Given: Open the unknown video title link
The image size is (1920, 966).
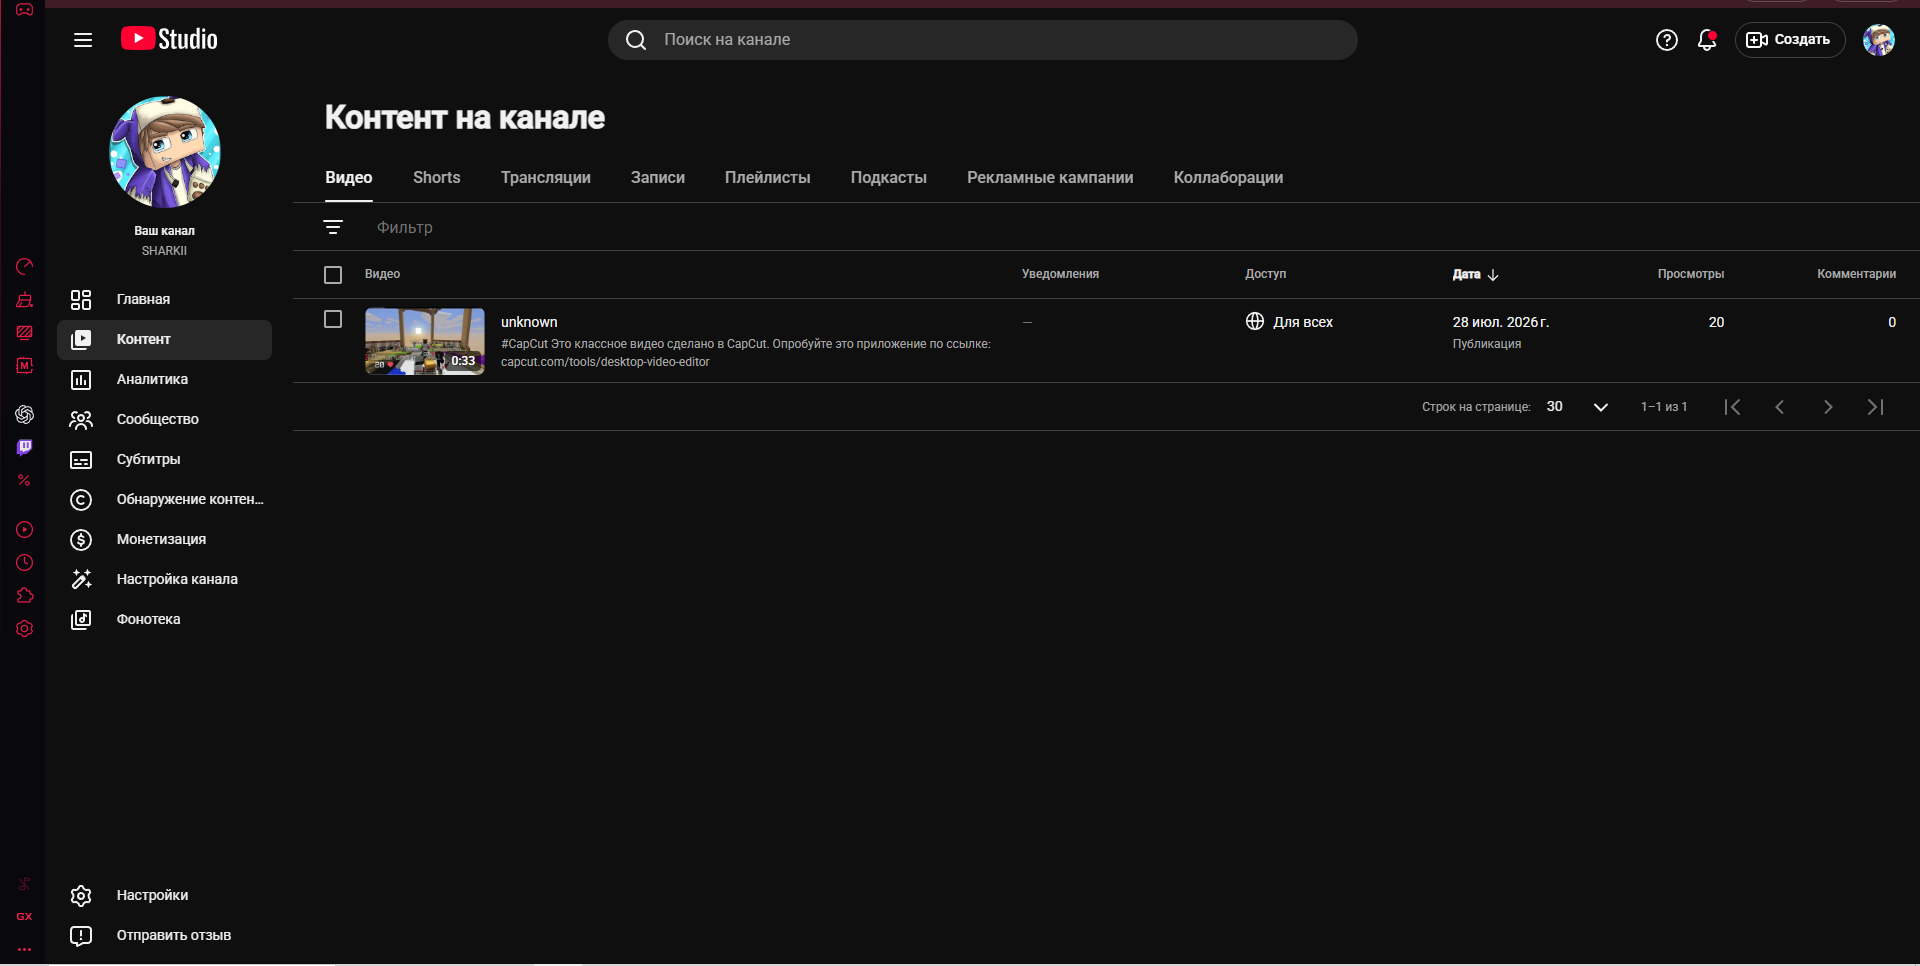Looking at the screenshot, I should (x=529, y=322).
